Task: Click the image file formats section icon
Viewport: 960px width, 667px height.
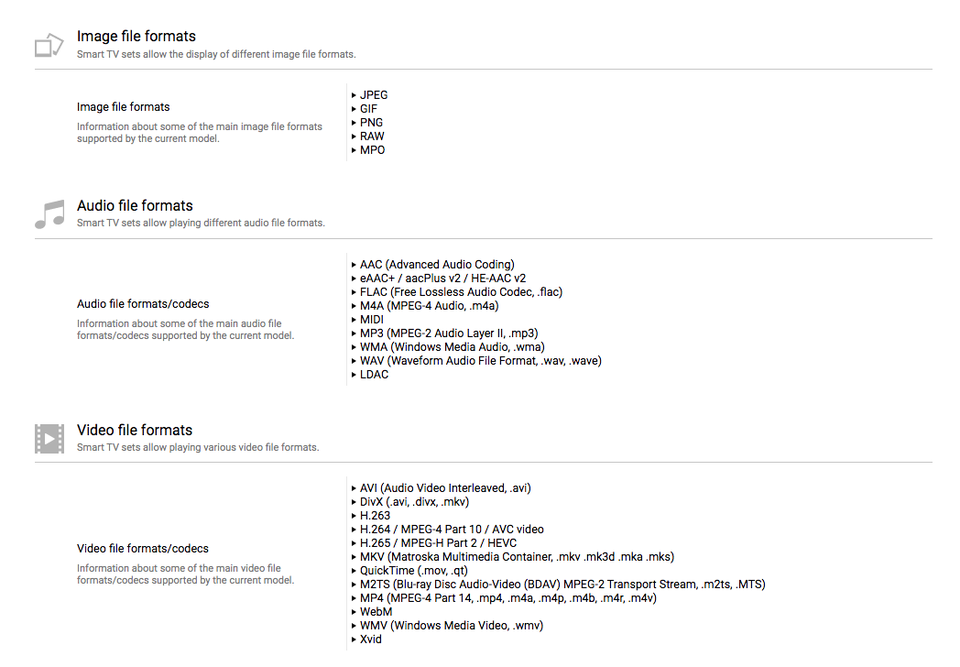Action: (x=49, y=45)
